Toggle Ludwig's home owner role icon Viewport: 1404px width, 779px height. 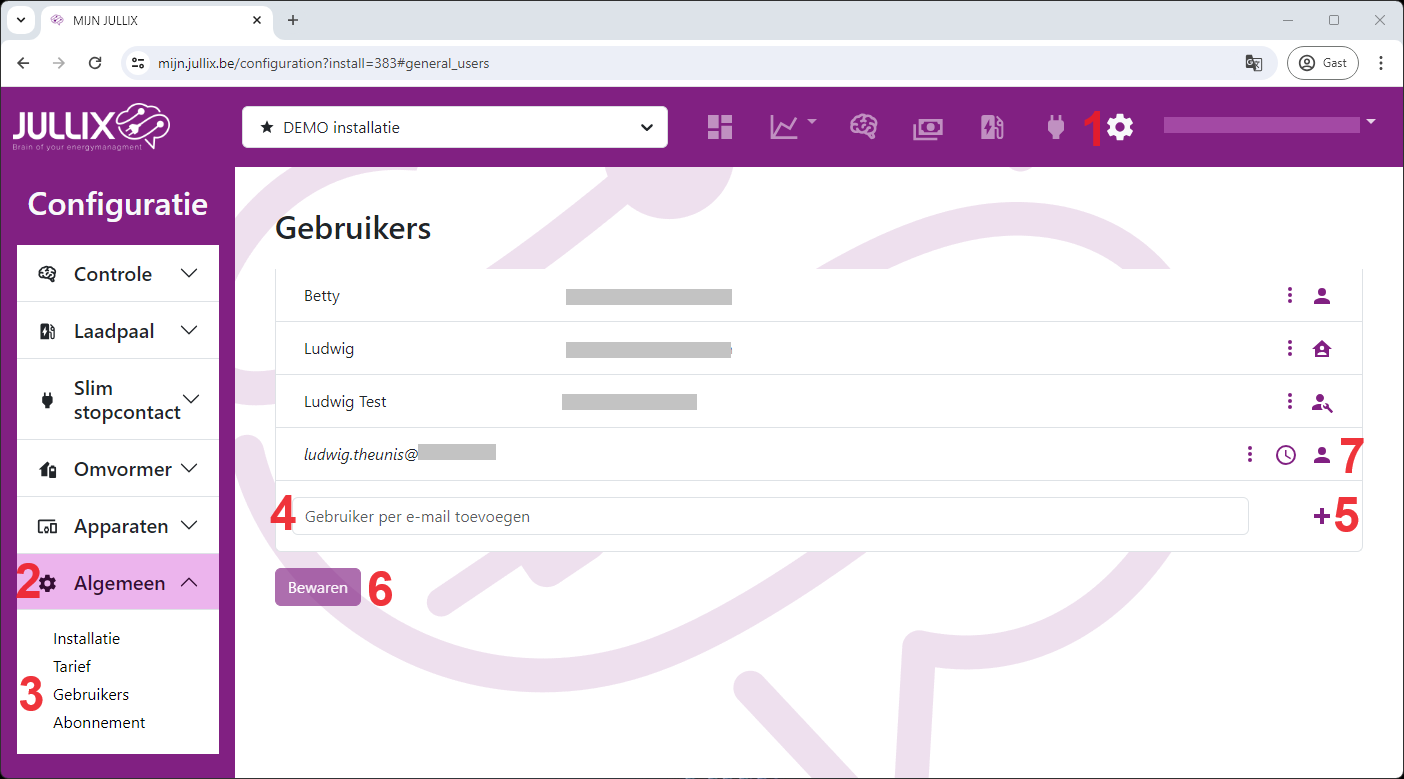(x=1322, y=349)
